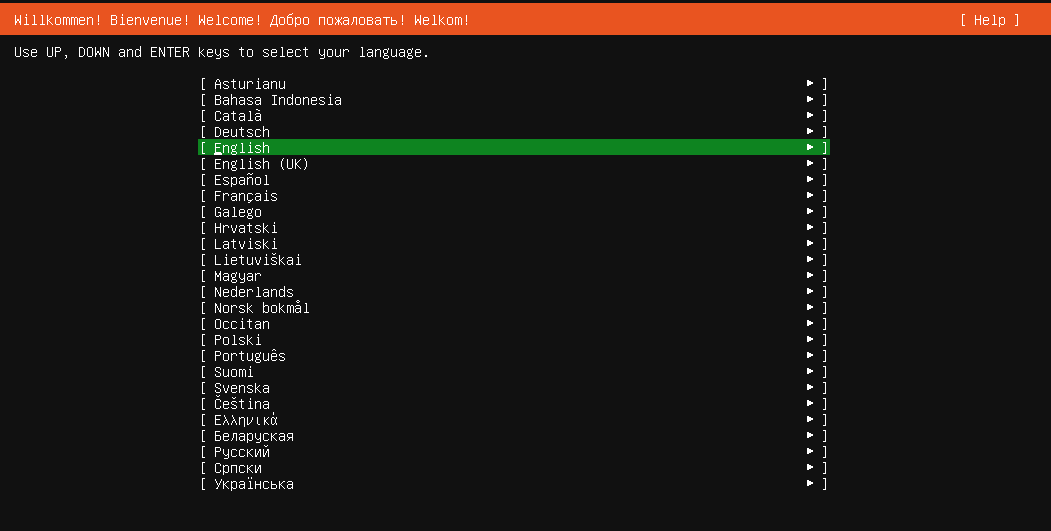Pick the Galego language row

click(x=514, y=213)
